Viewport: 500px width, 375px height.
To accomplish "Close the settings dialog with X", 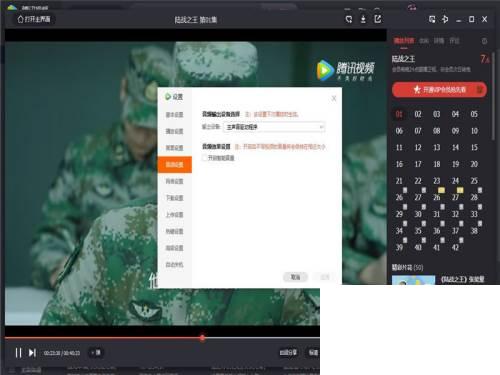I will [334, 98].
